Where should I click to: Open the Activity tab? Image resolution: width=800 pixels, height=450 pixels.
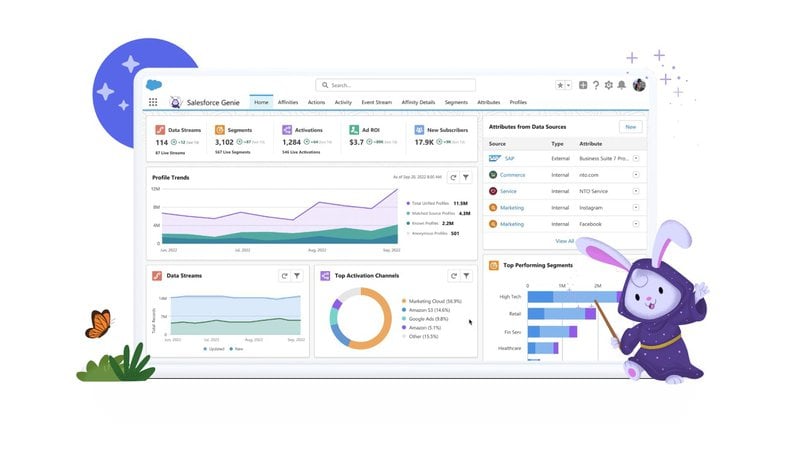point(343,102)
